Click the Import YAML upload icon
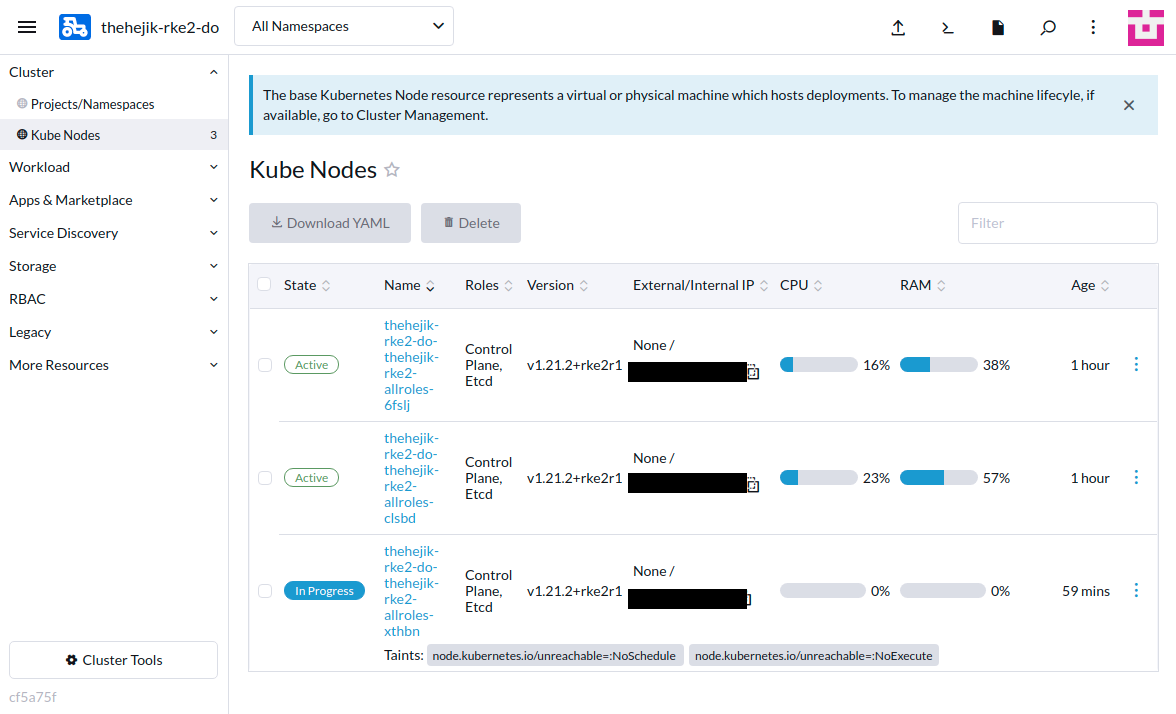The width and height of the screenshot is (1176, 714). tap(898, 27)
